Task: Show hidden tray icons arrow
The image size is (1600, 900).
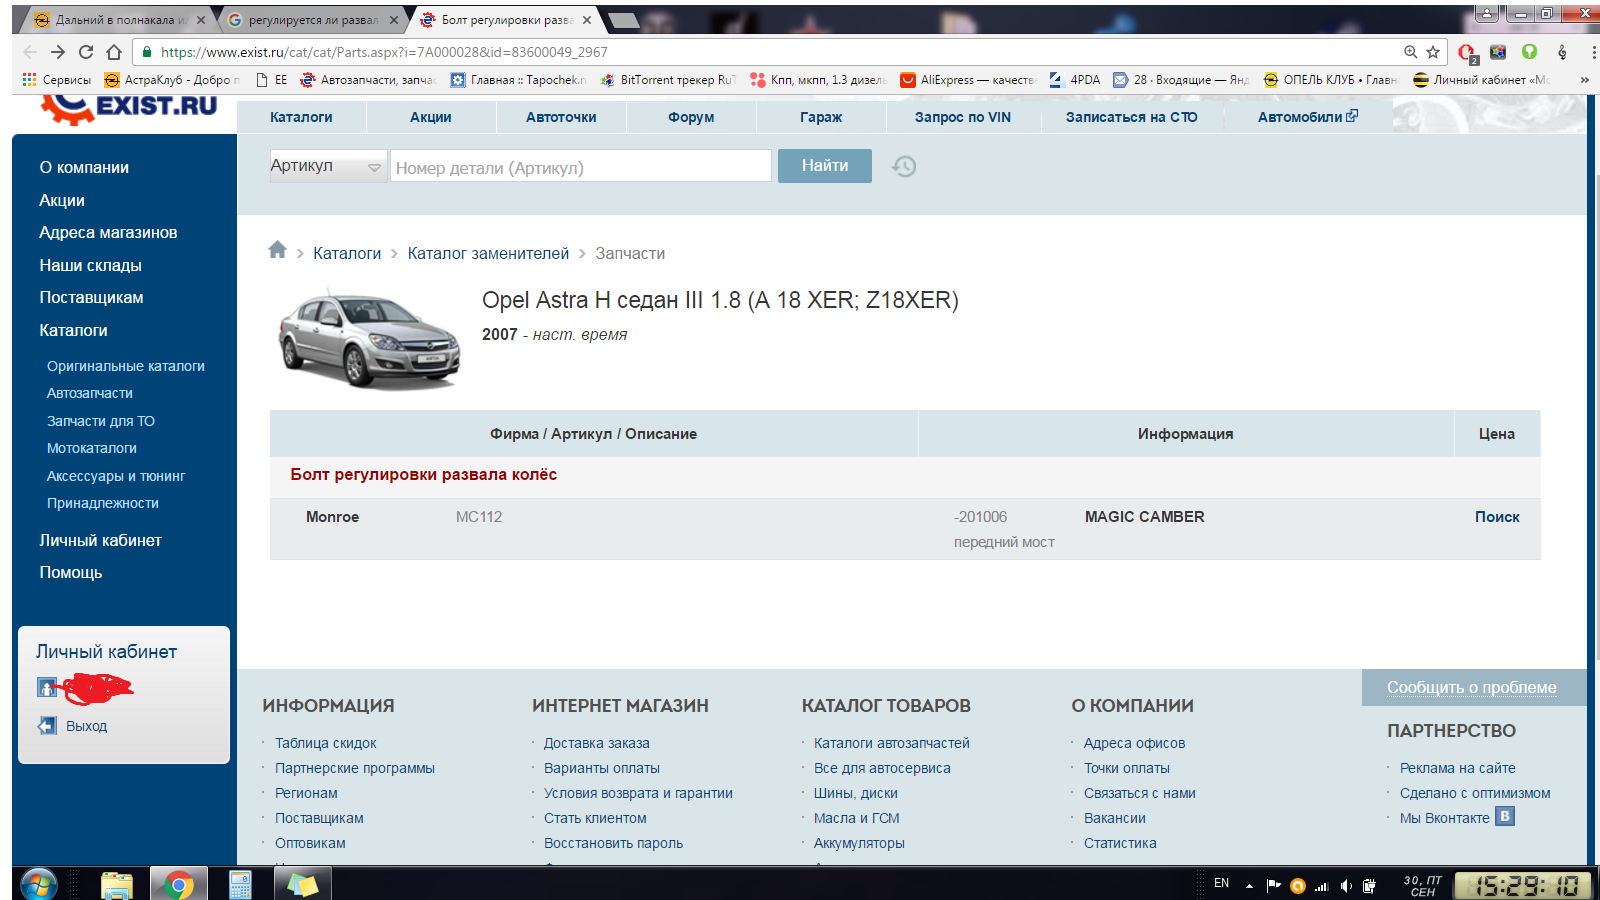Action: point(1249,886)
